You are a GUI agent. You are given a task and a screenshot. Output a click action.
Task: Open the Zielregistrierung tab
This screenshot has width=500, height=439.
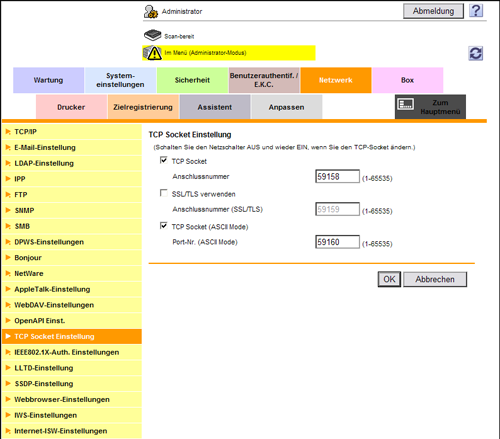(x=143, y=107)
